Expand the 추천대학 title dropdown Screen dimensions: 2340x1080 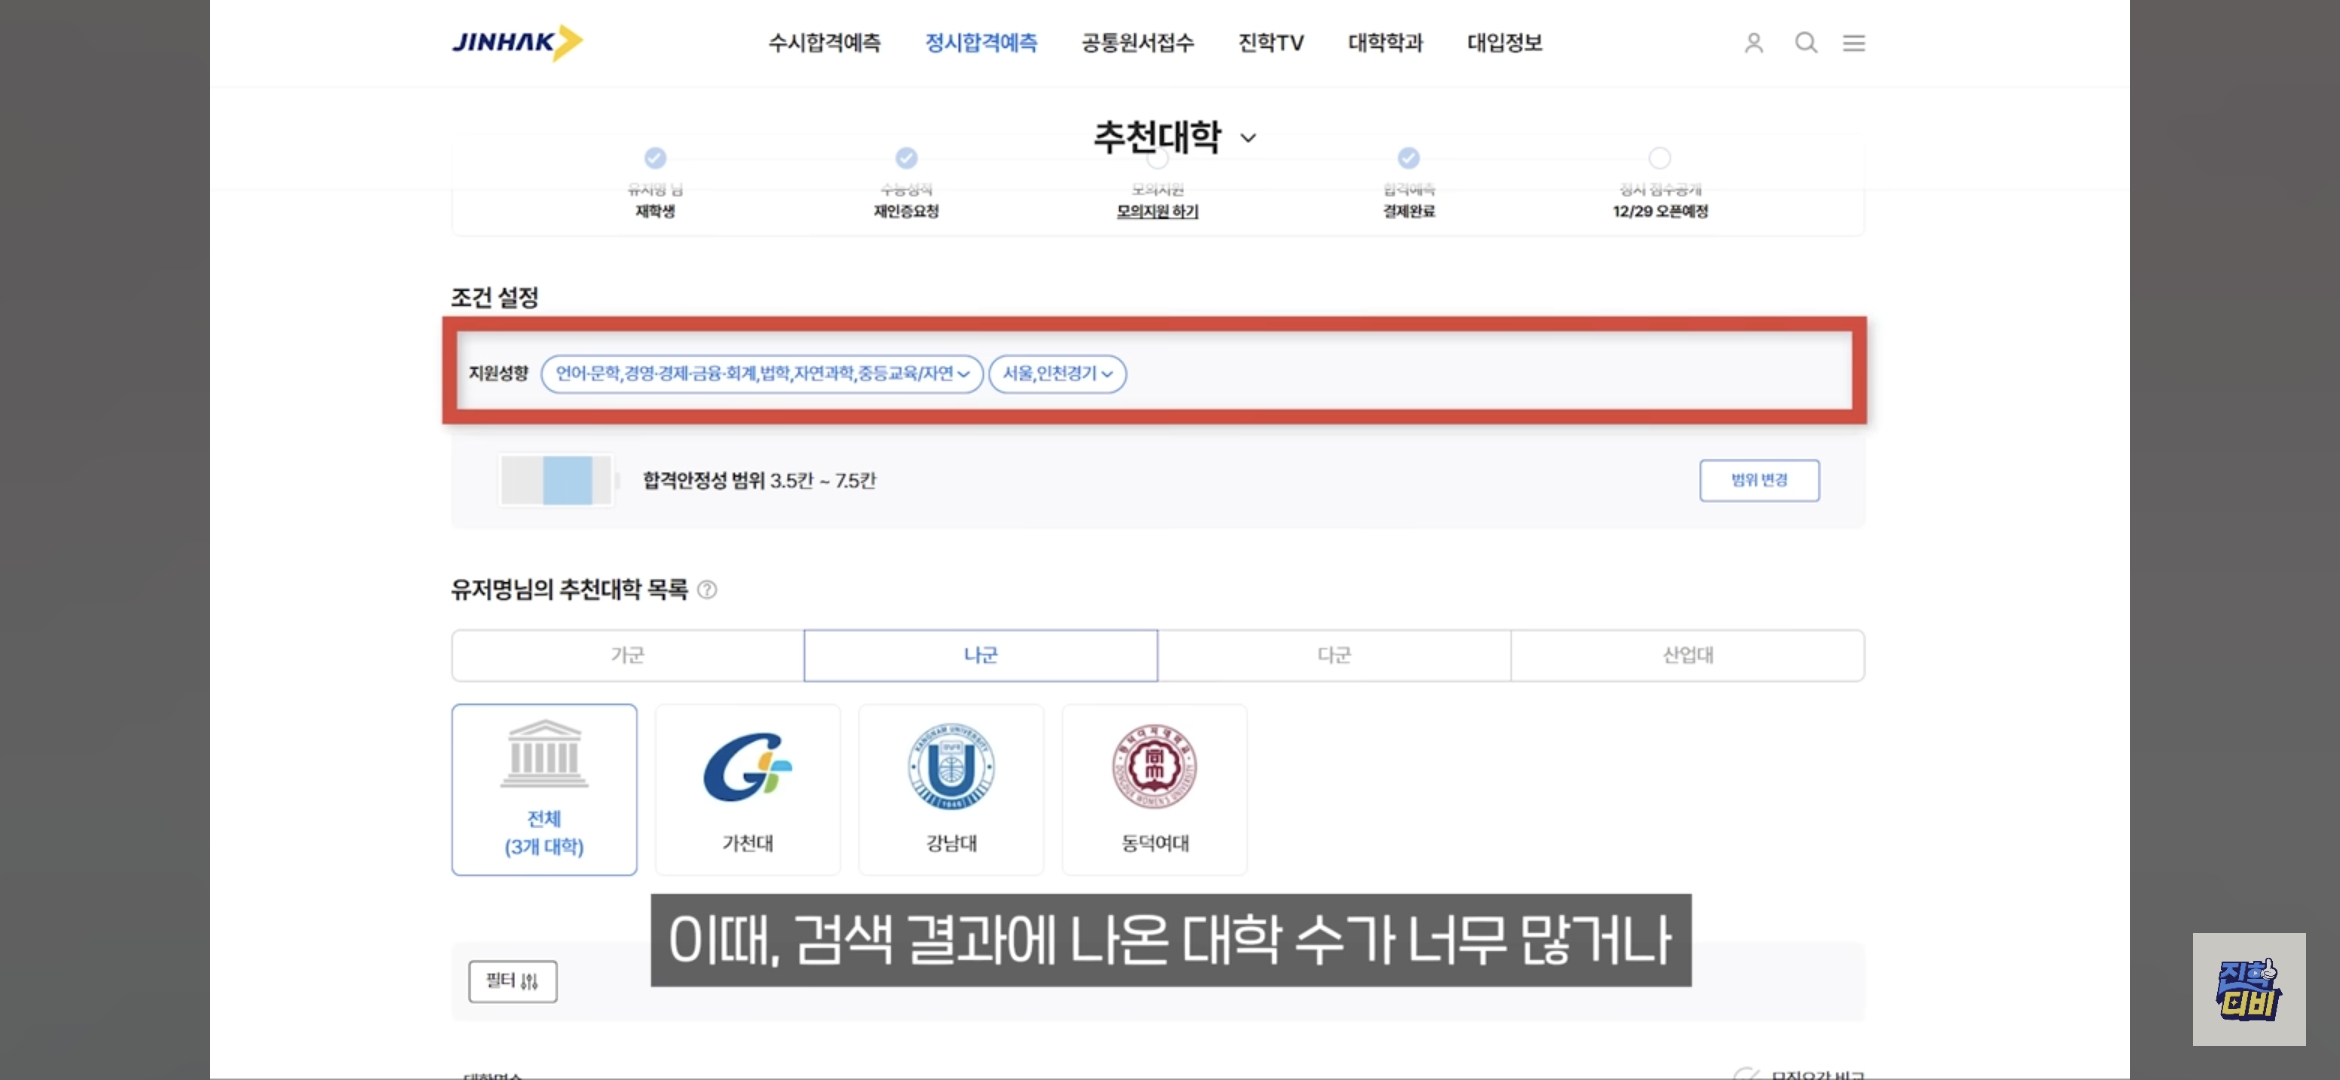(x=1248, y=138)
